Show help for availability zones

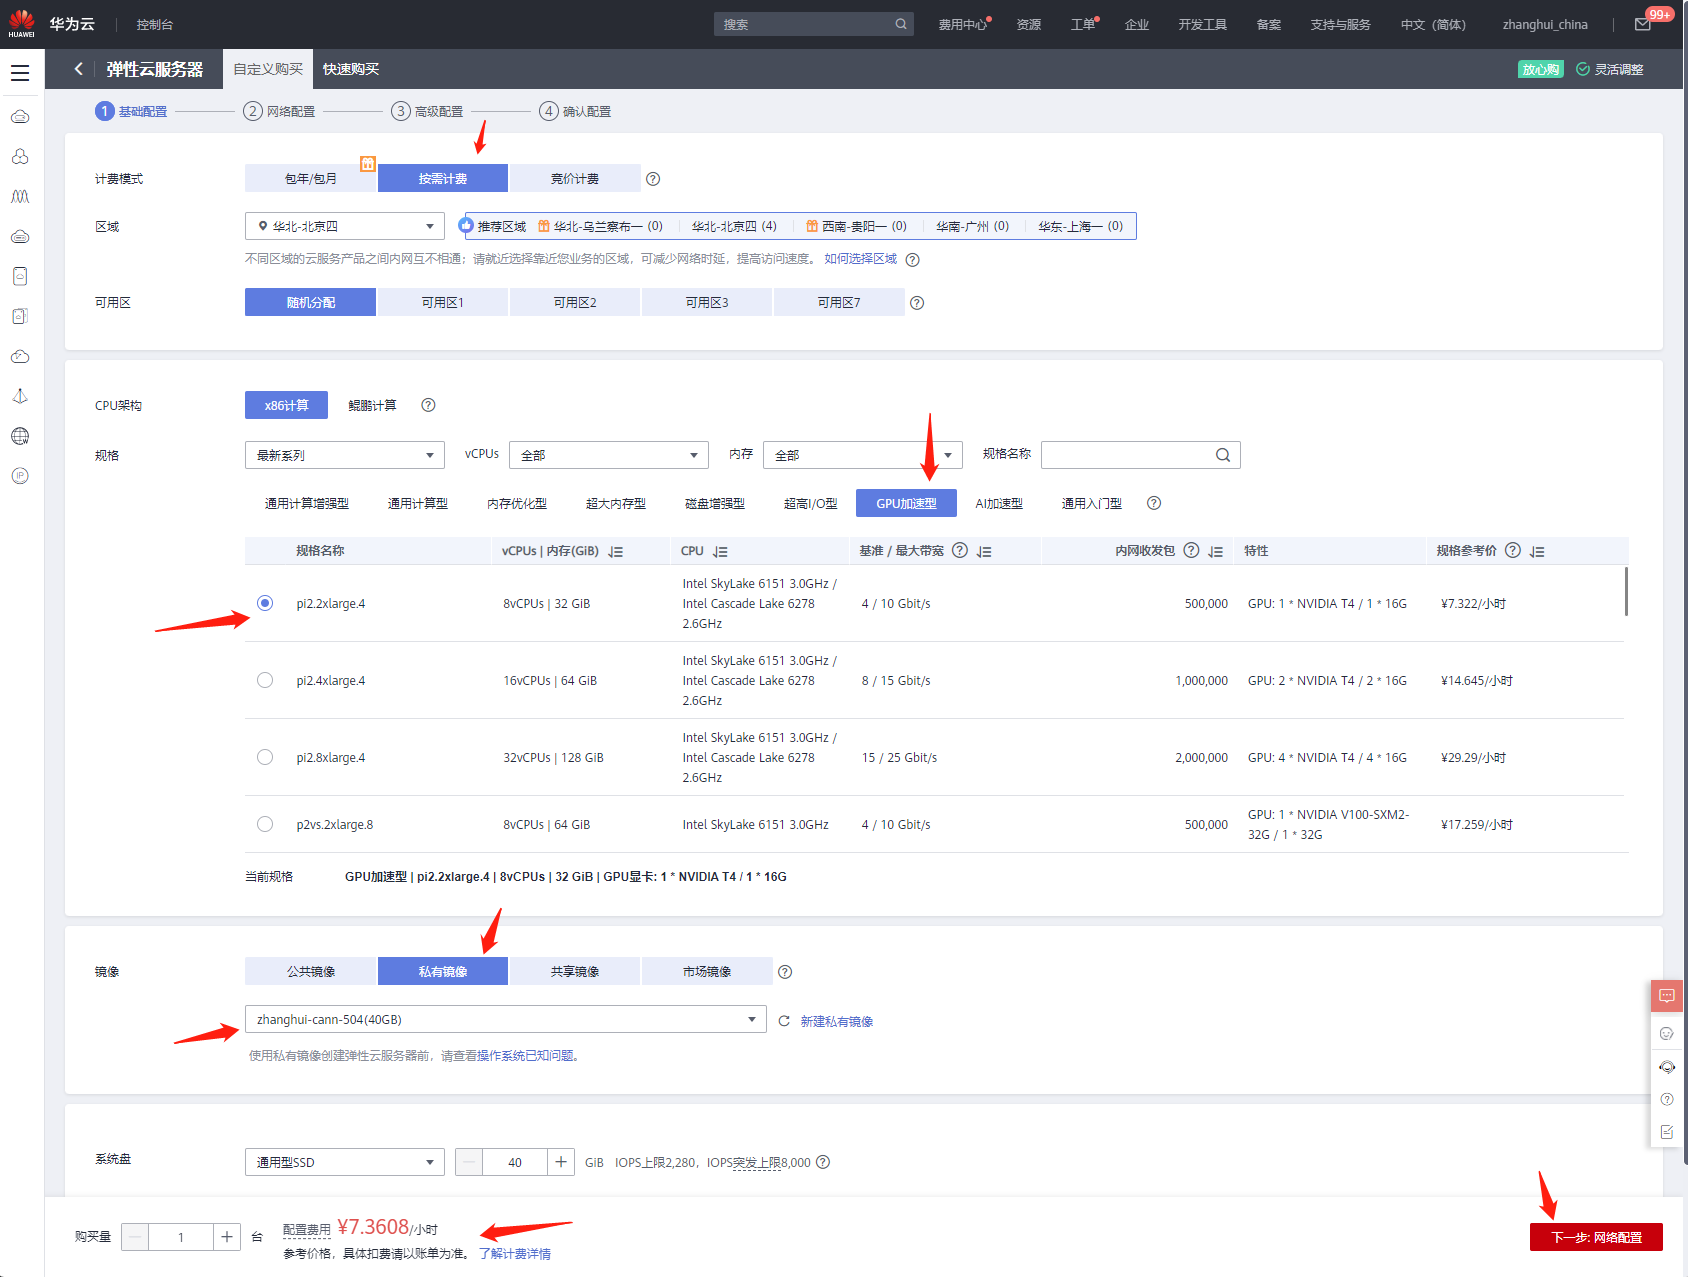[917, 303]
